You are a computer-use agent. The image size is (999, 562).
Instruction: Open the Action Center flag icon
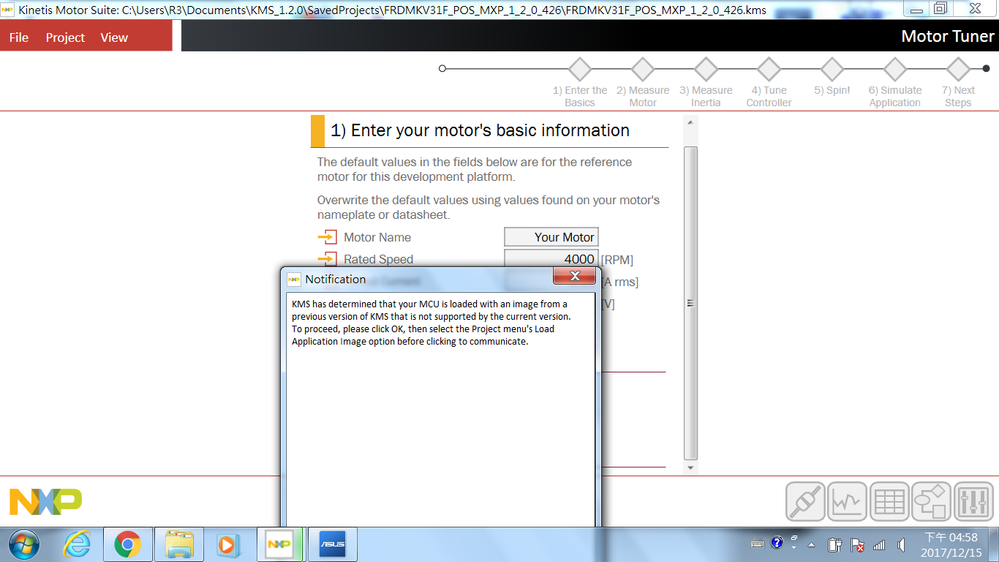(857, 545)
